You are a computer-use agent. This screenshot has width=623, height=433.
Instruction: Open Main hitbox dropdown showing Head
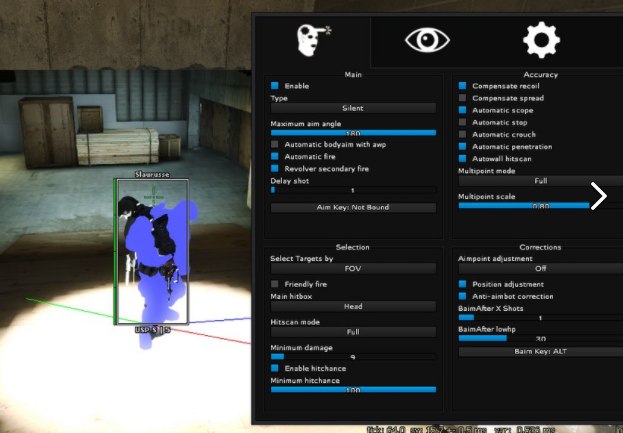click(x=353, y=306)
